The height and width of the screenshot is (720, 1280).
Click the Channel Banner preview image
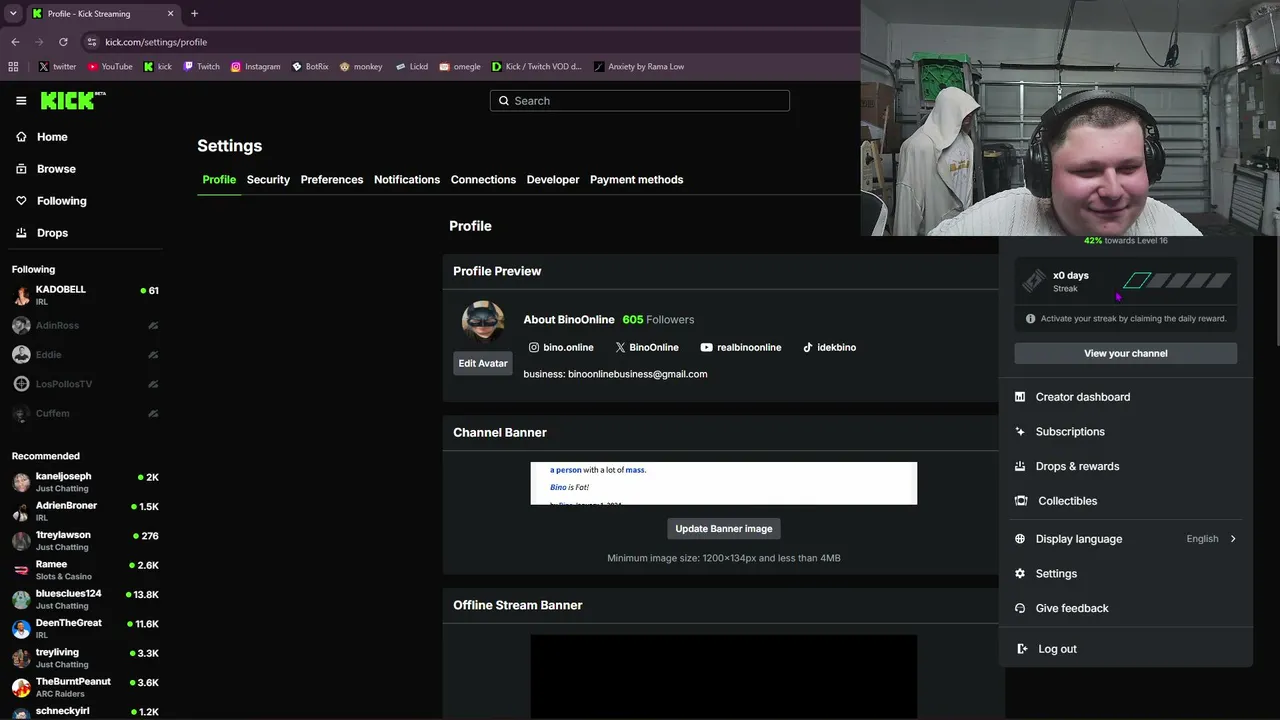point(724,483)
